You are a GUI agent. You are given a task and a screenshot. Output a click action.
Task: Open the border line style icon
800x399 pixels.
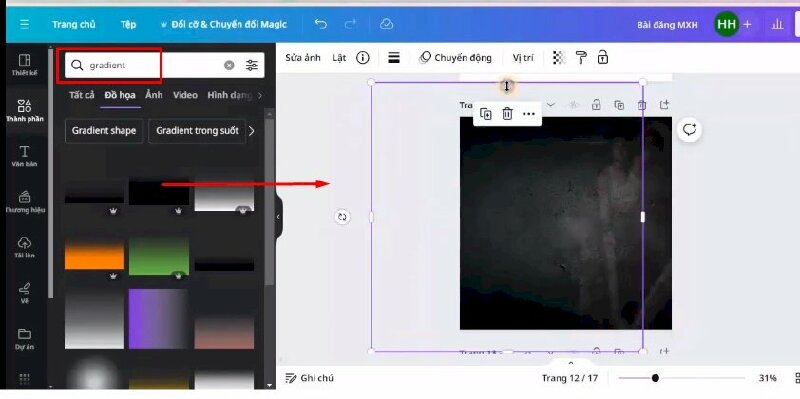point(394,58)
